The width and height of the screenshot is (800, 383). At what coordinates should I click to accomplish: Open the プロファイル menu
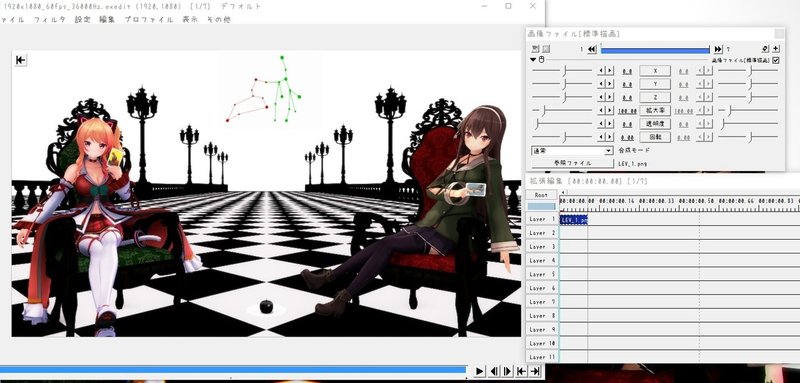tap(149, 19)
